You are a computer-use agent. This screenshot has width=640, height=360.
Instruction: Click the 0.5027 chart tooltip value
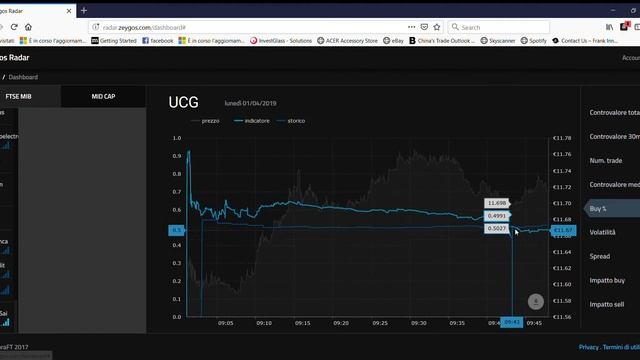pyautogui.click(x=497, y=228)
